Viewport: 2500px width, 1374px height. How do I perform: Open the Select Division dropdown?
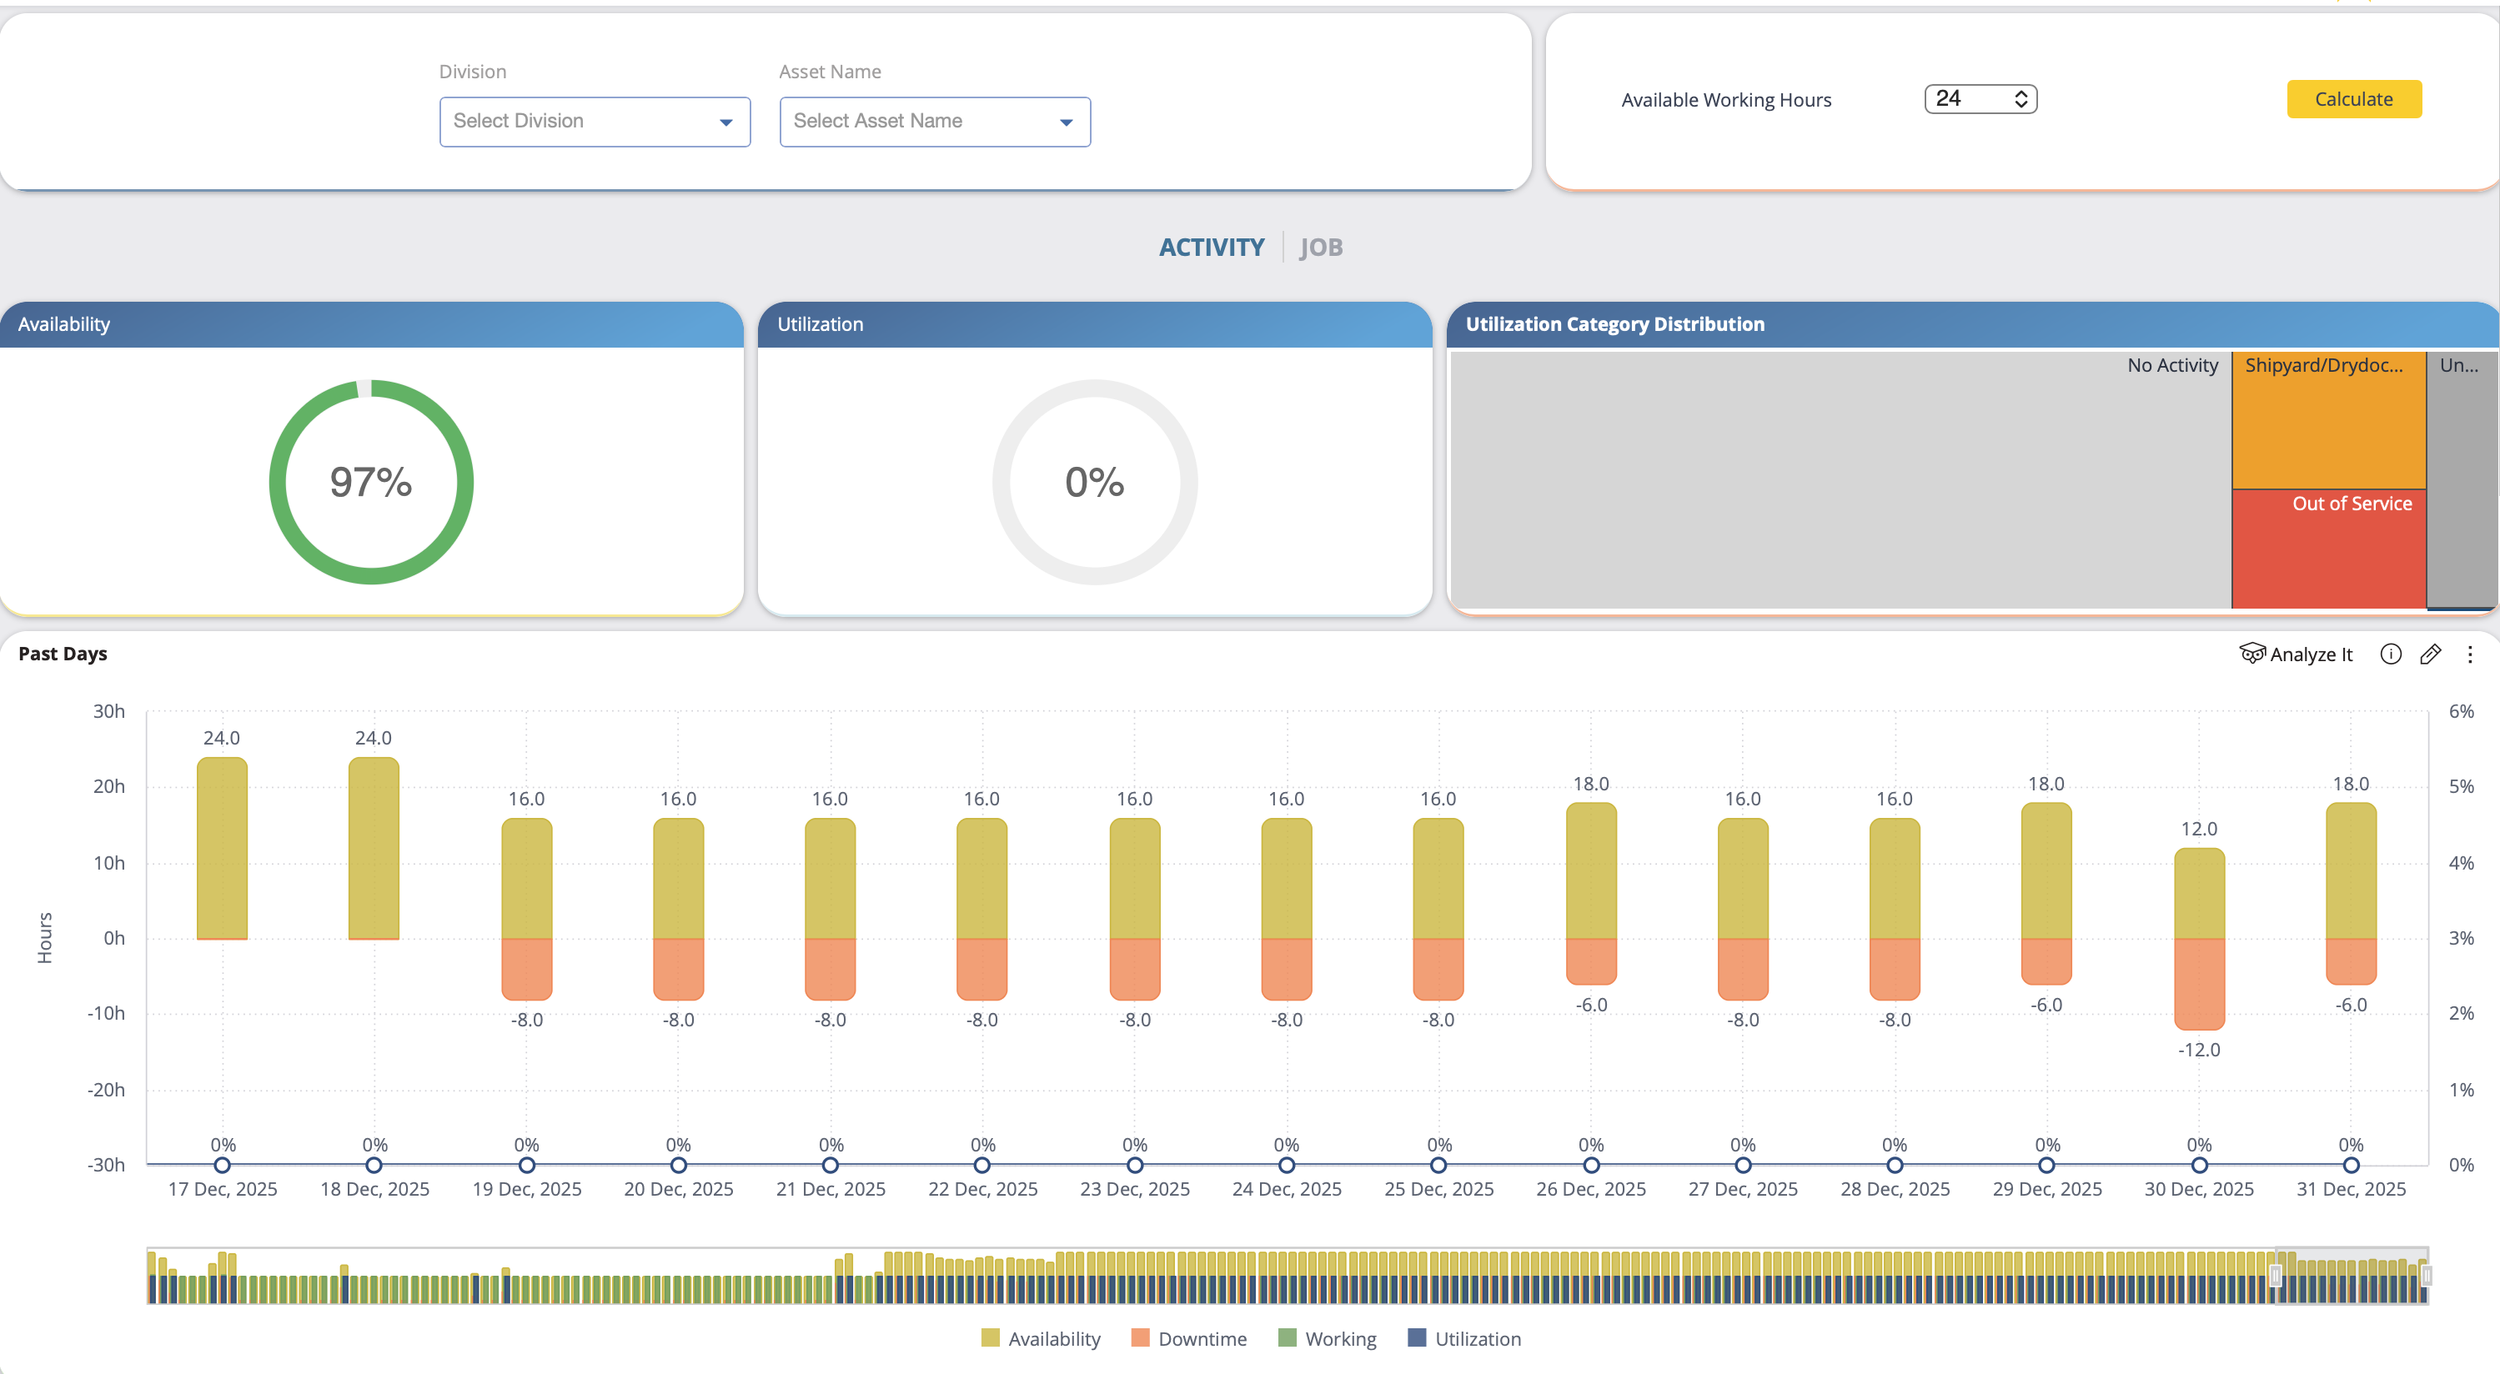[x=594, y=121]
